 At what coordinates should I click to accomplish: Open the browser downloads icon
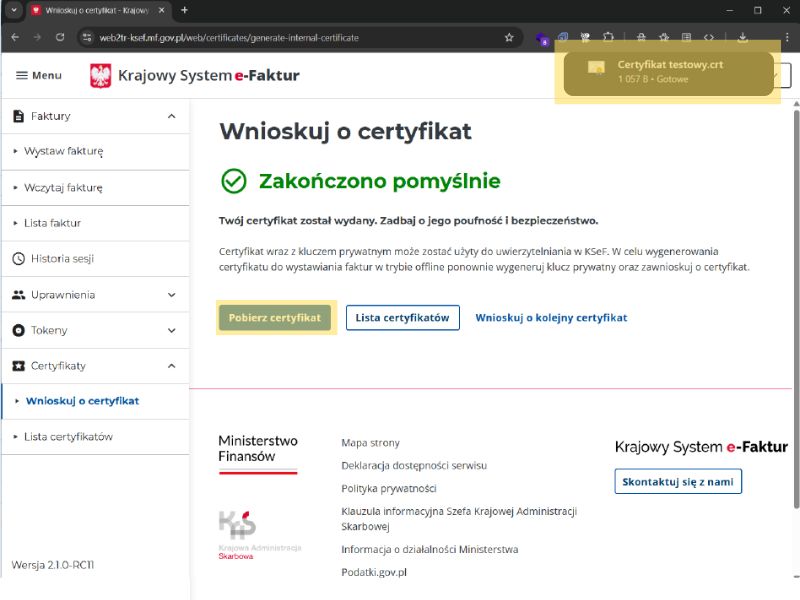coord(743,38)
